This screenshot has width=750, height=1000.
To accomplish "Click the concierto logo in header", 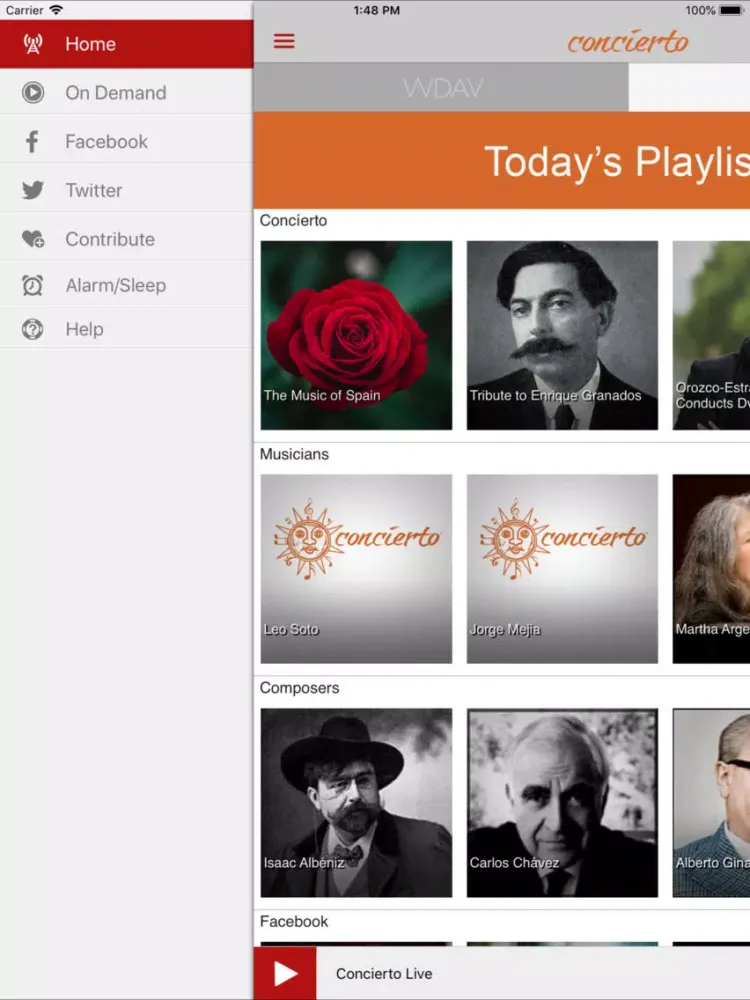I will click(628, 42).
